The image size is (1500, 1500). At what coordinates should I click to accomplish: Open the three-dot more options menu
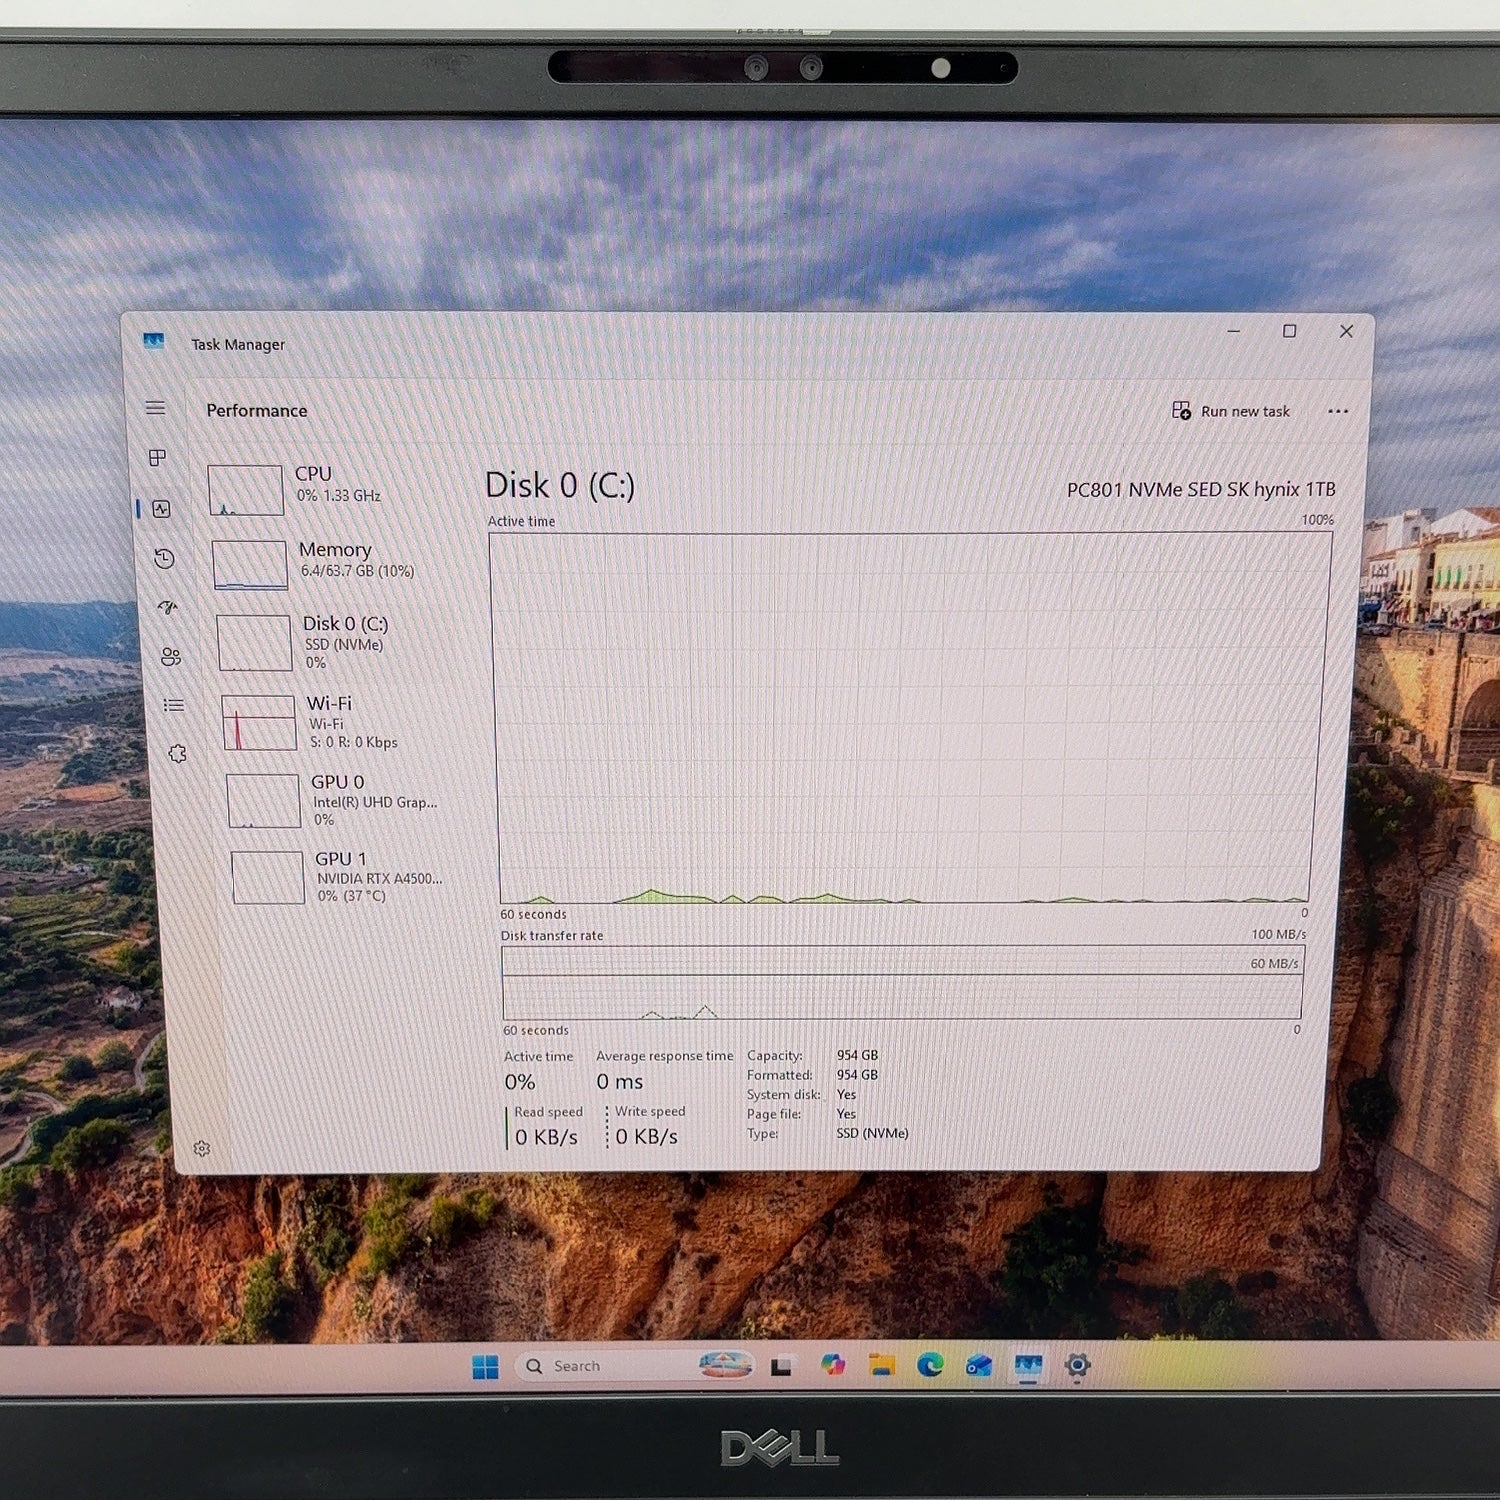pyautogui.click(x=1338, y=411)
